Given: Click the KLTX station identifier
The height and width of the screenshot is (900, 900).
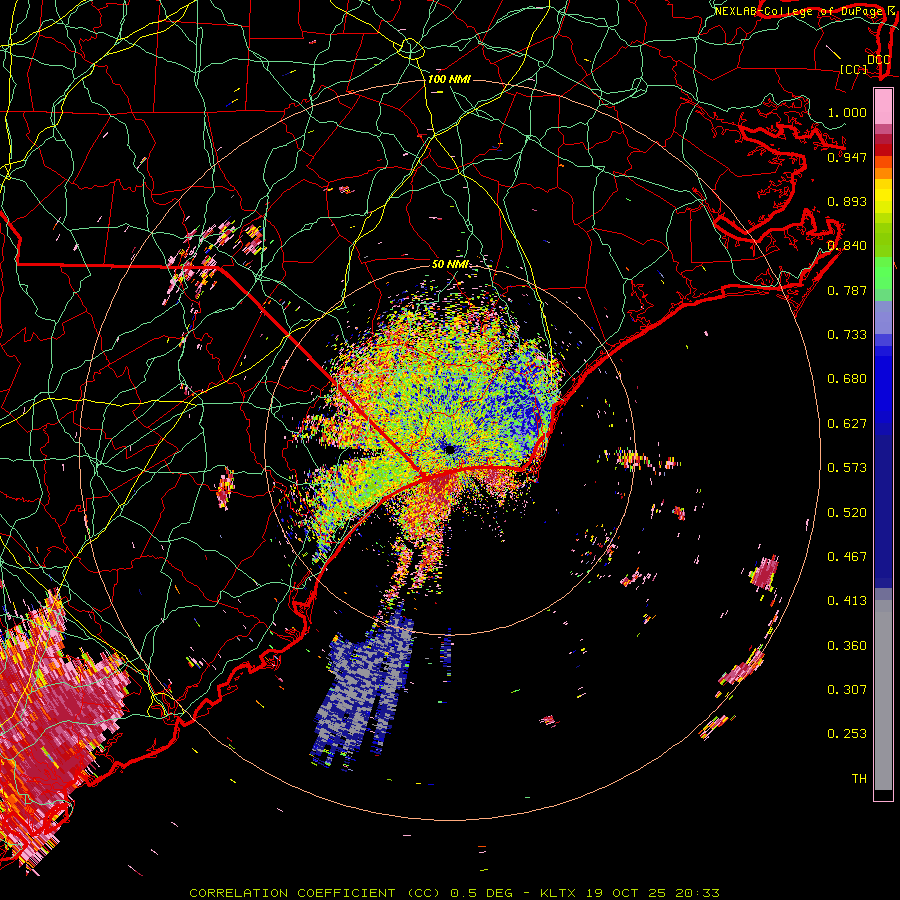Looking at the screenshot, I should pos(558,893).
